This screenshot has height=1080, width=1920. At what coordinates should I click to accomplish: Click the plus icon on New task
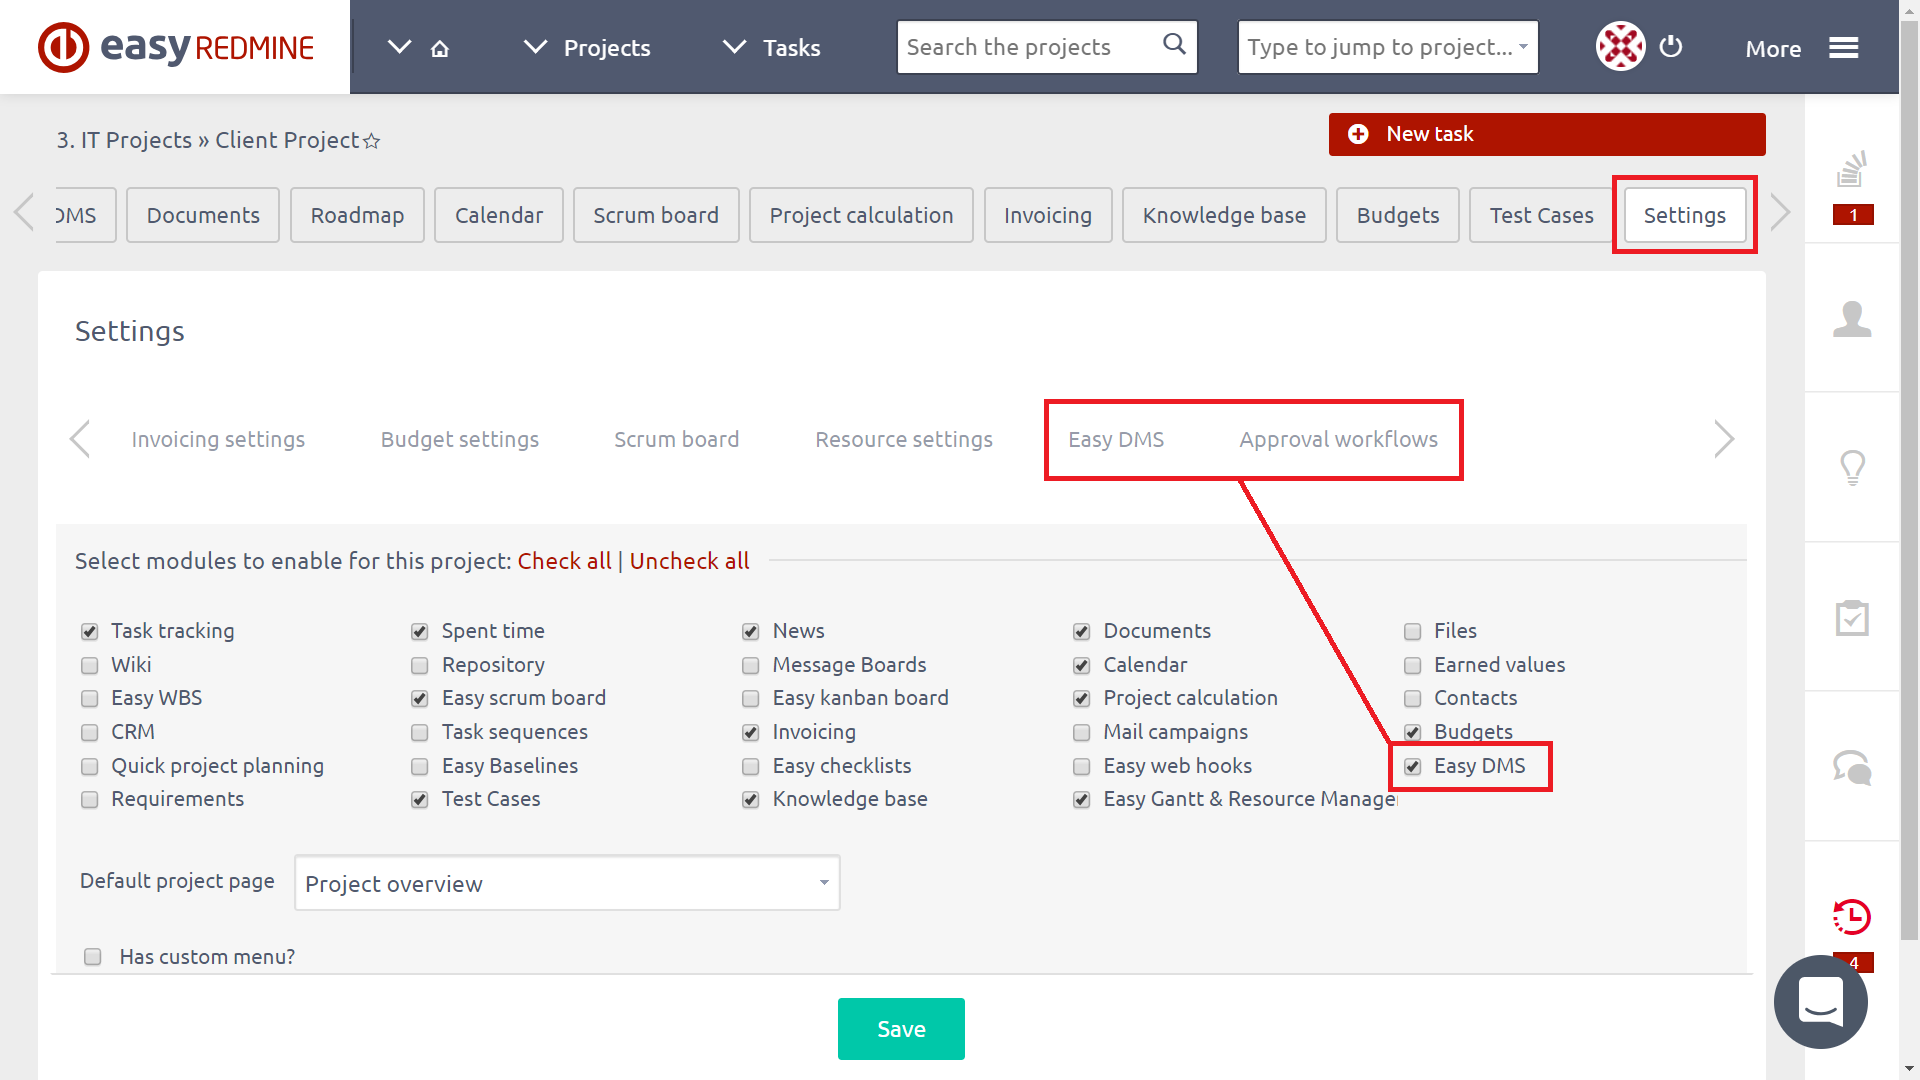coord(1358,134)
